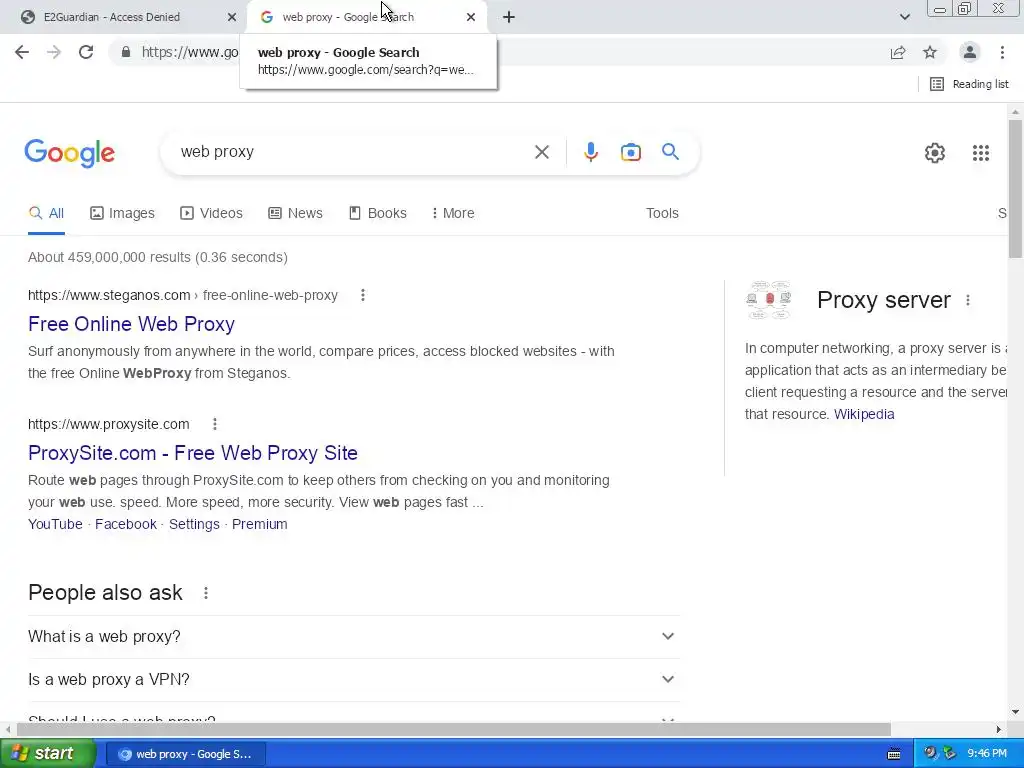Open the More search categories menu
1024x768 pixels.
[453, 214]
